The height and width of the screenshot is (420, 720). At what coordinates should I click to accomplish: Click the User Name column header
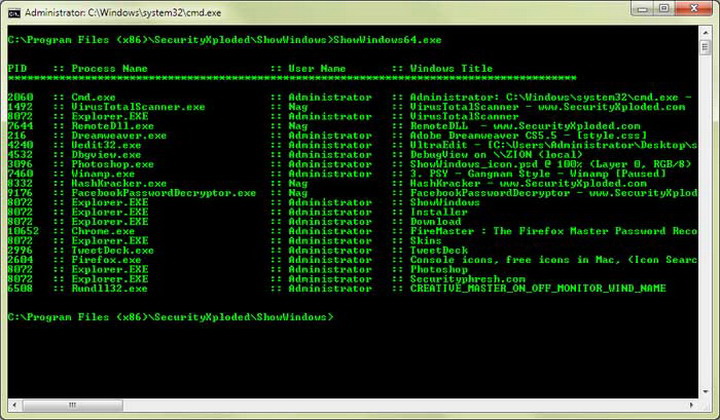click(x=317, y=68)
